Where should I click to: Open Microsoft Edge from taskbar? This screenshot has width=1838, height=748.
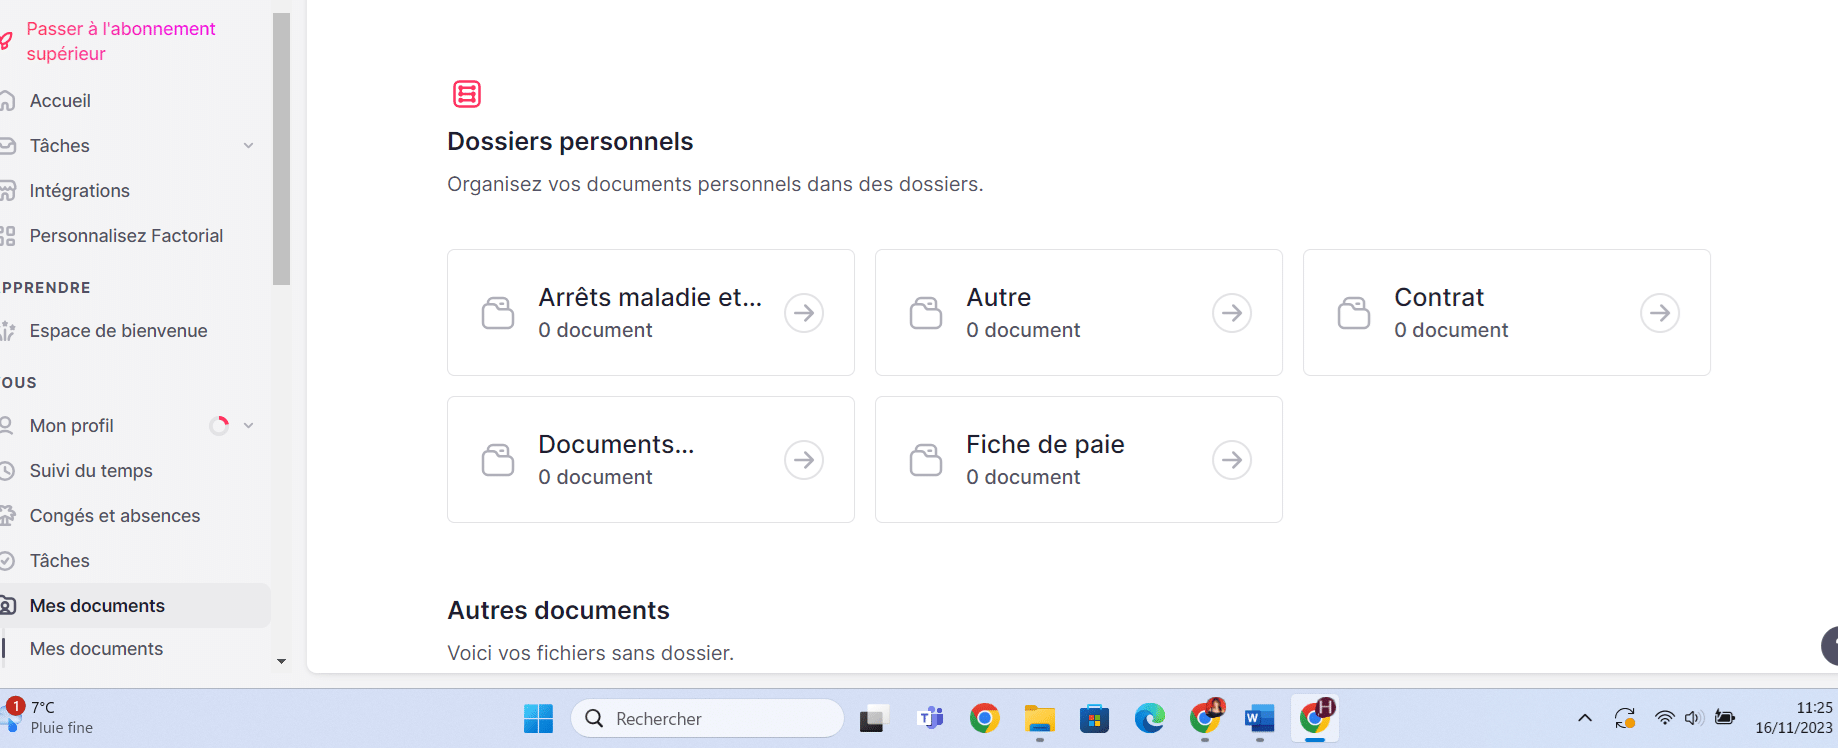[x=1150, y=718]
